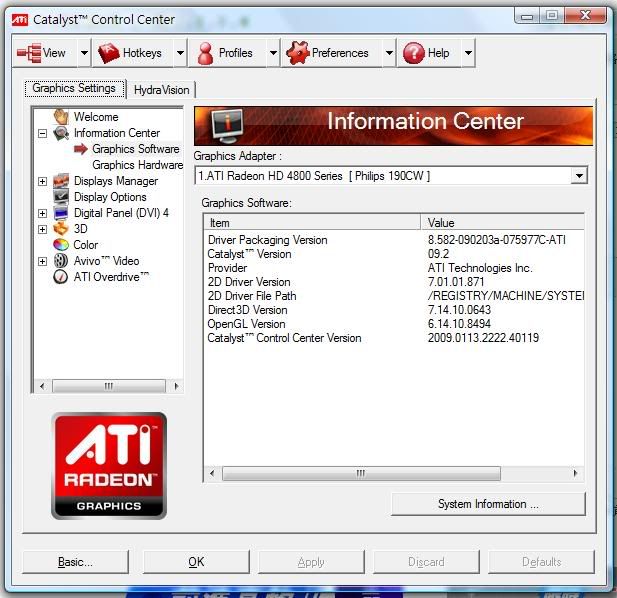Expand the Displays Manager tree node

[x=42, y=181]
